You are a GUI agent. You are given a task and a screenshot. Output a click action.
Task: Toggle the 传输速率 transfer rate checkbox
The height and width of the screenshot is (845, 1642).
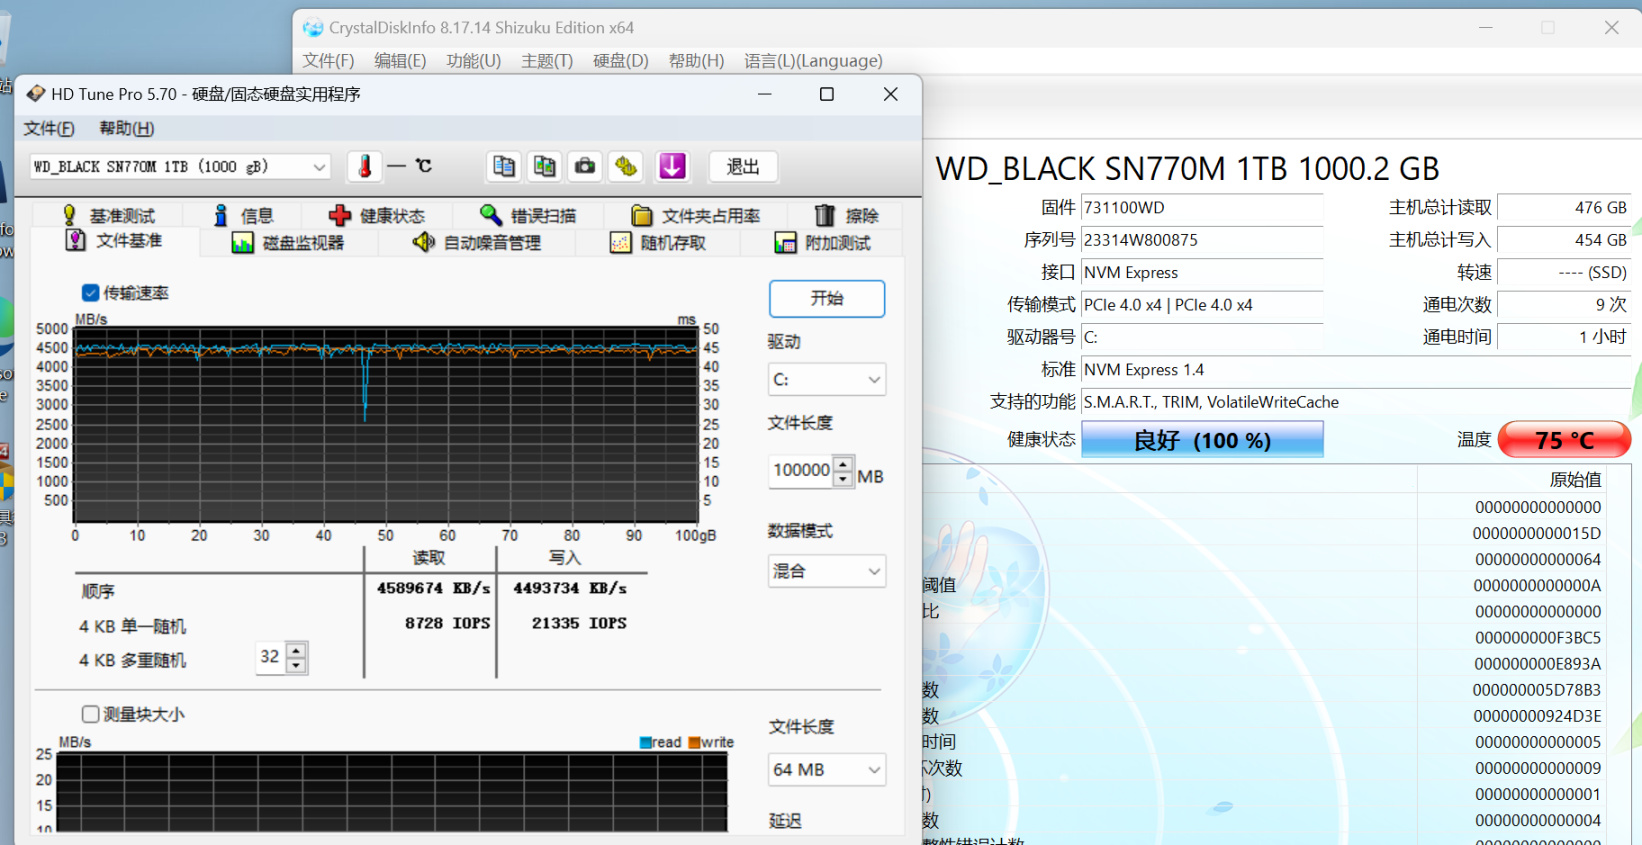pyautogui.click(x=90, y=293)
